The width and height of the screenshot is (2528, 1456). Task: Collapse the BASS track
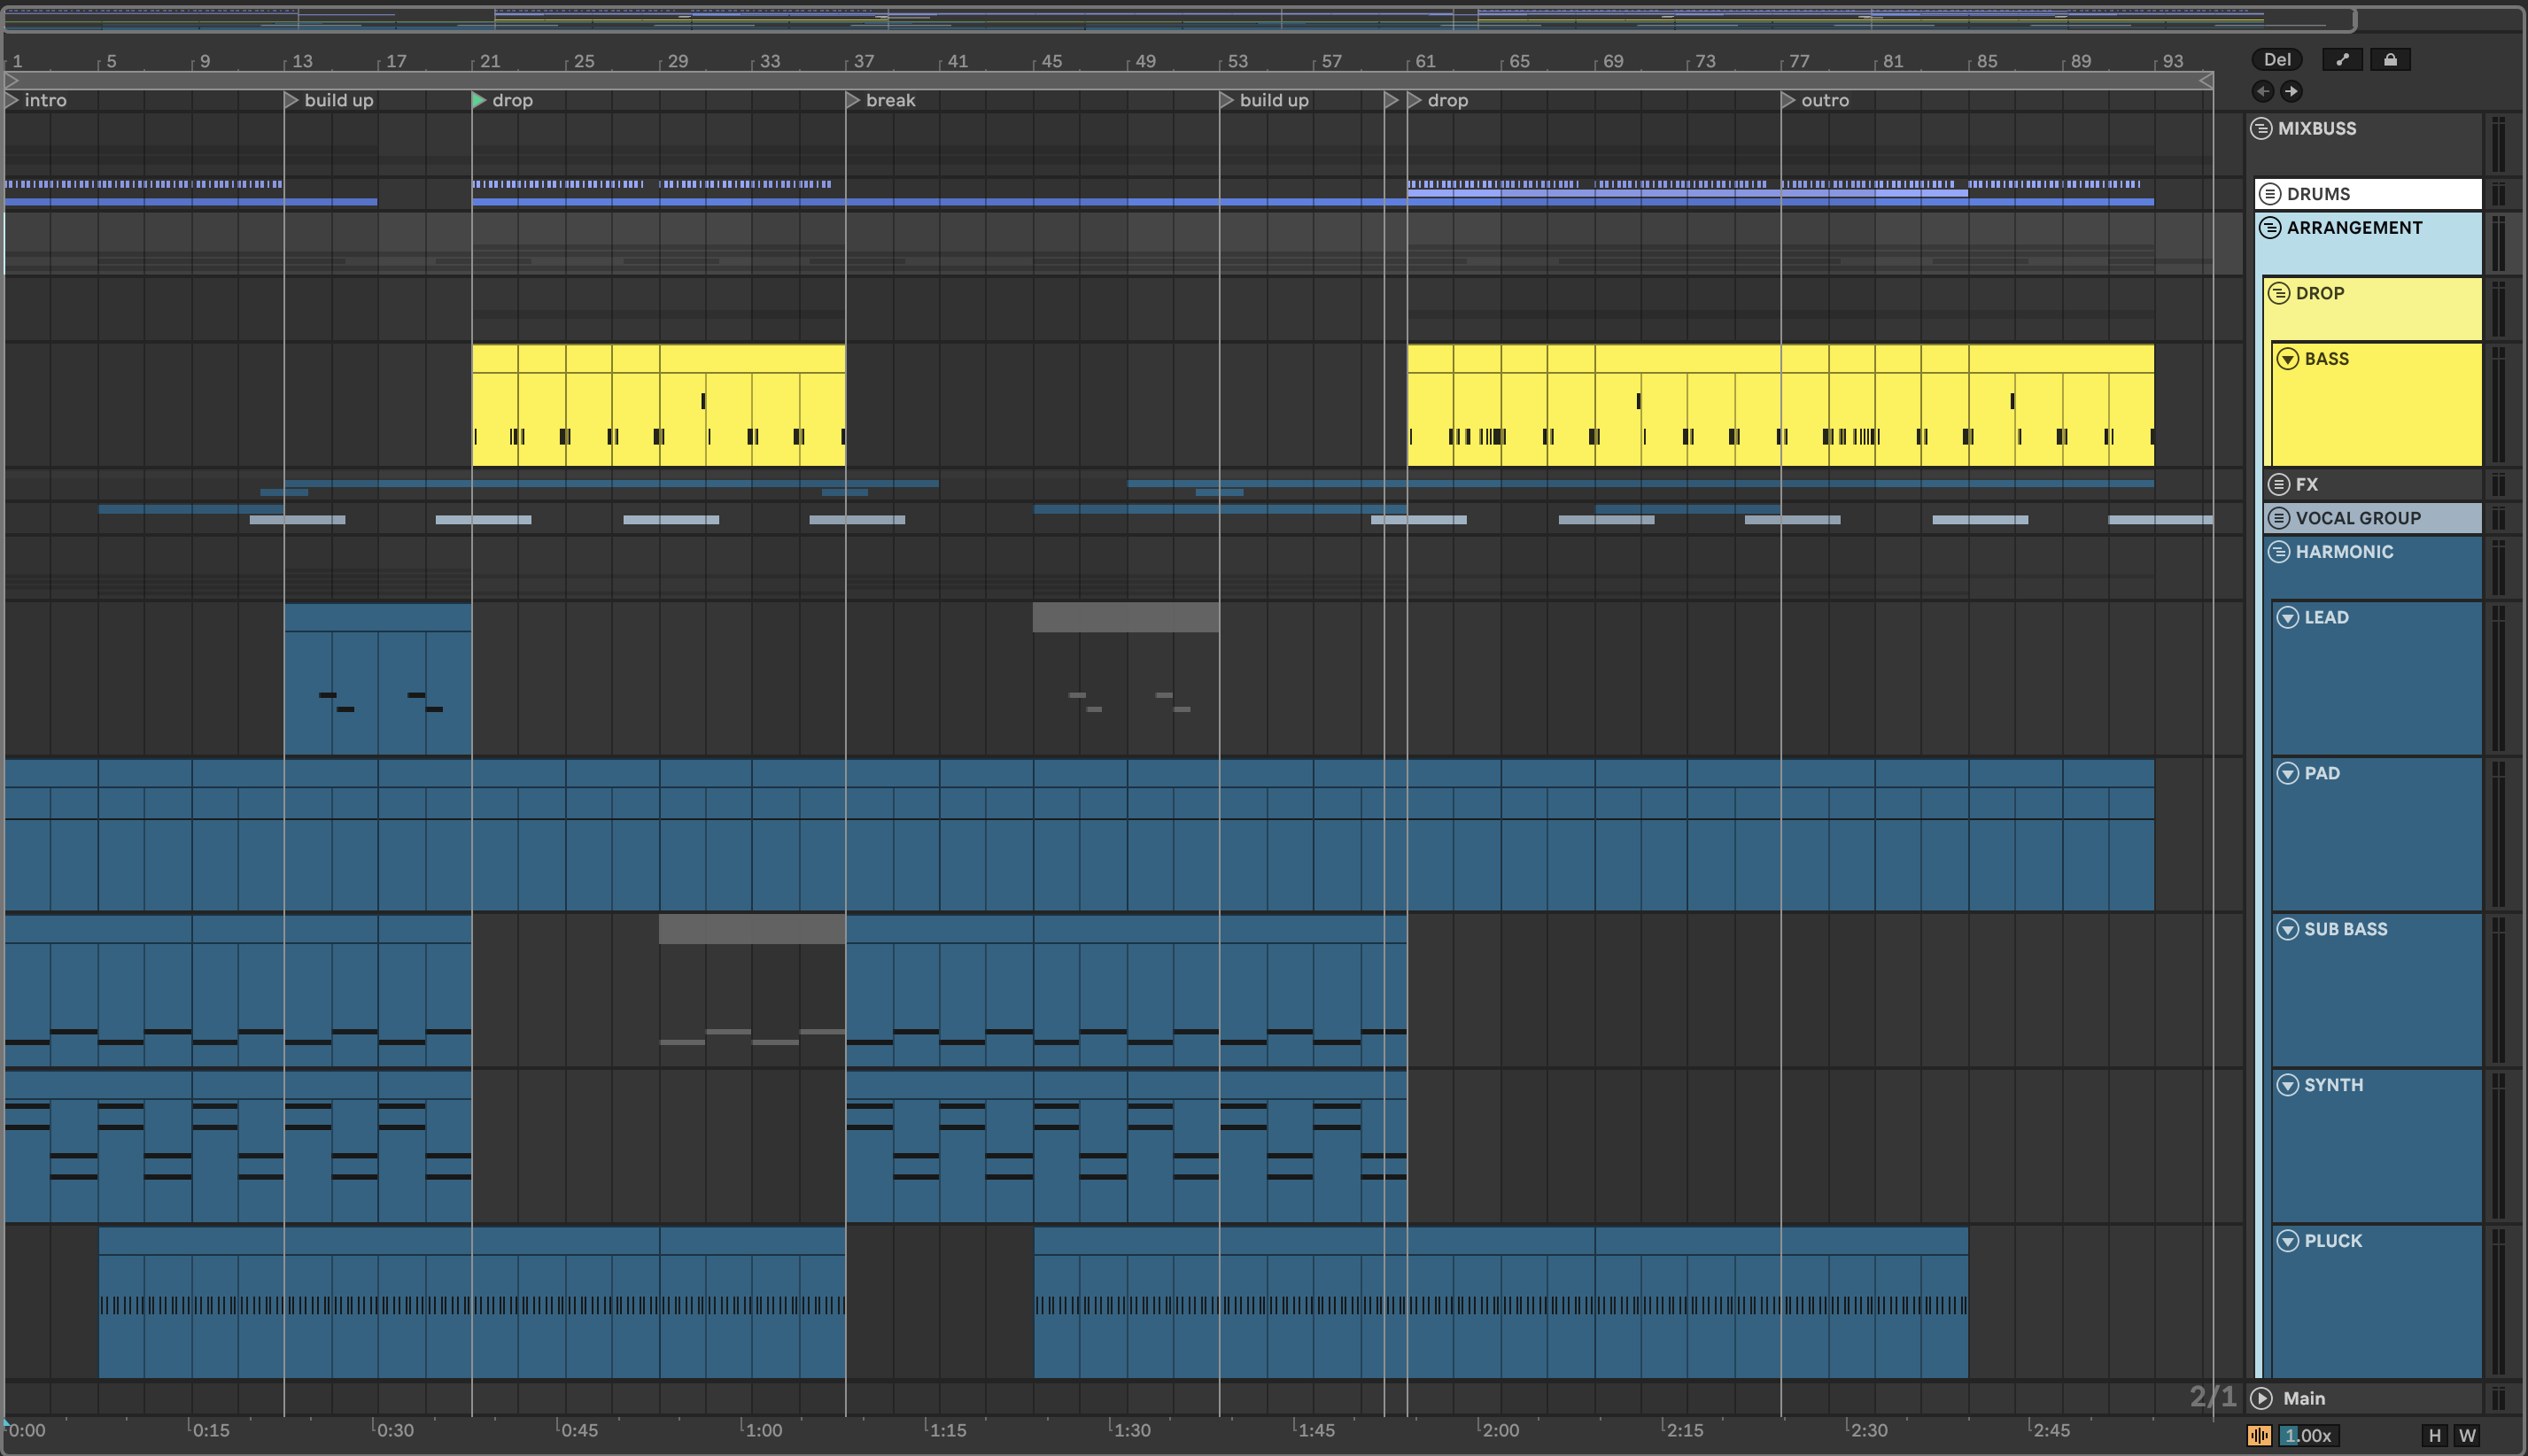2288,359
